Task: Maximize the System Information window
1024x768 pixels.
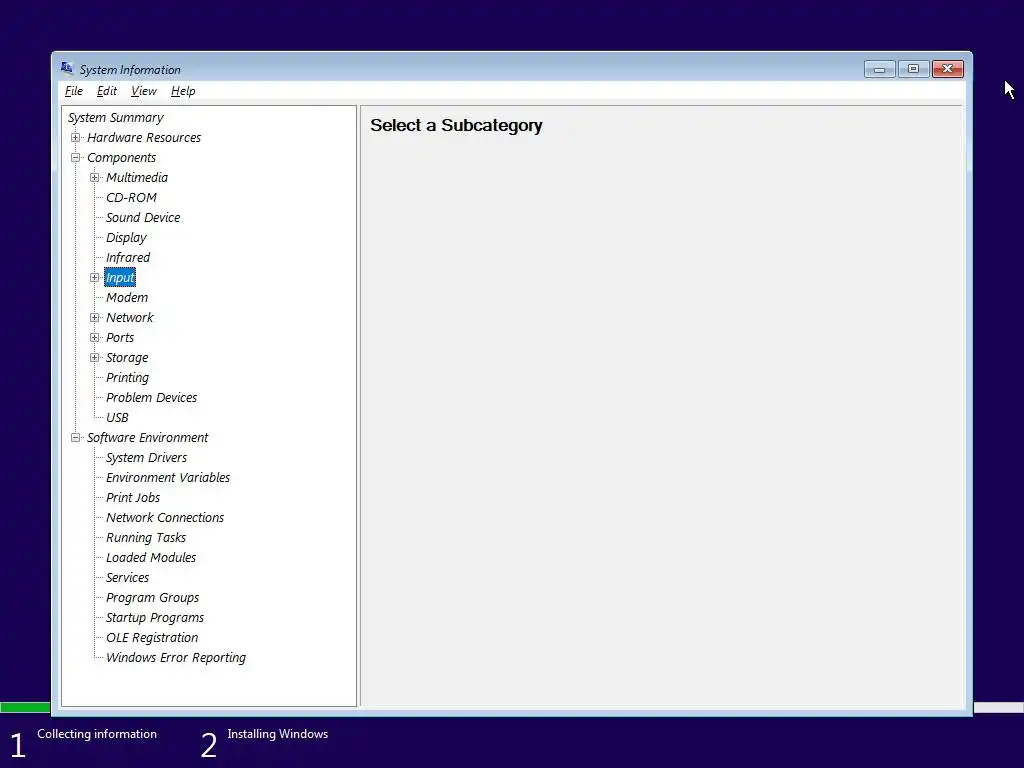Action: pyautogui.click(x=913, y=69)
